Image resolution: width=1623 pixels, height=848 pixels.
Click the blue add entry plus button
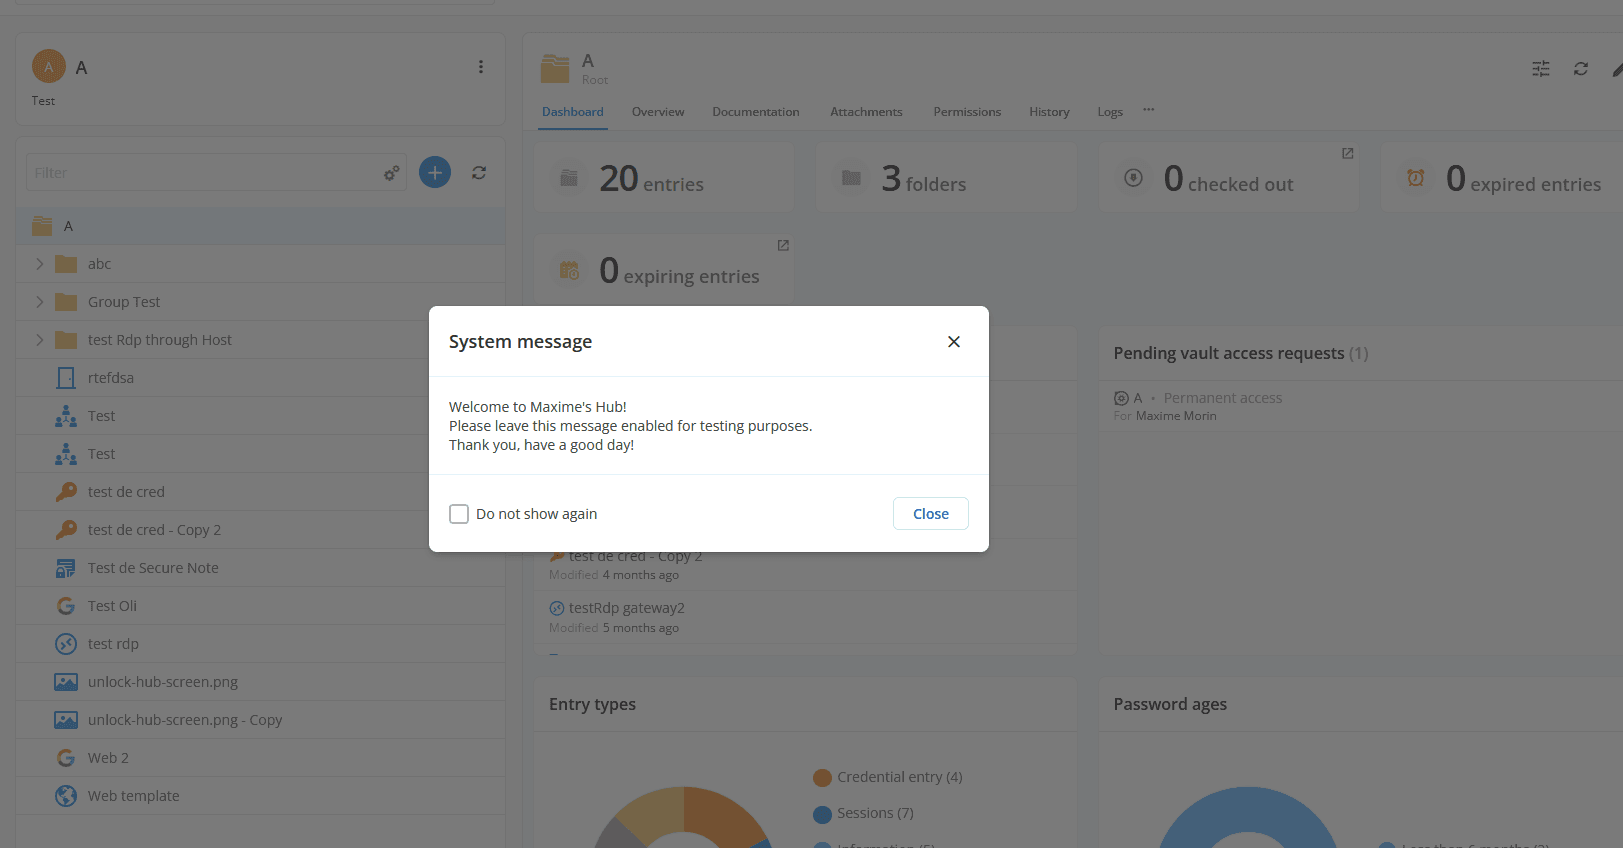tap(435, 173)
